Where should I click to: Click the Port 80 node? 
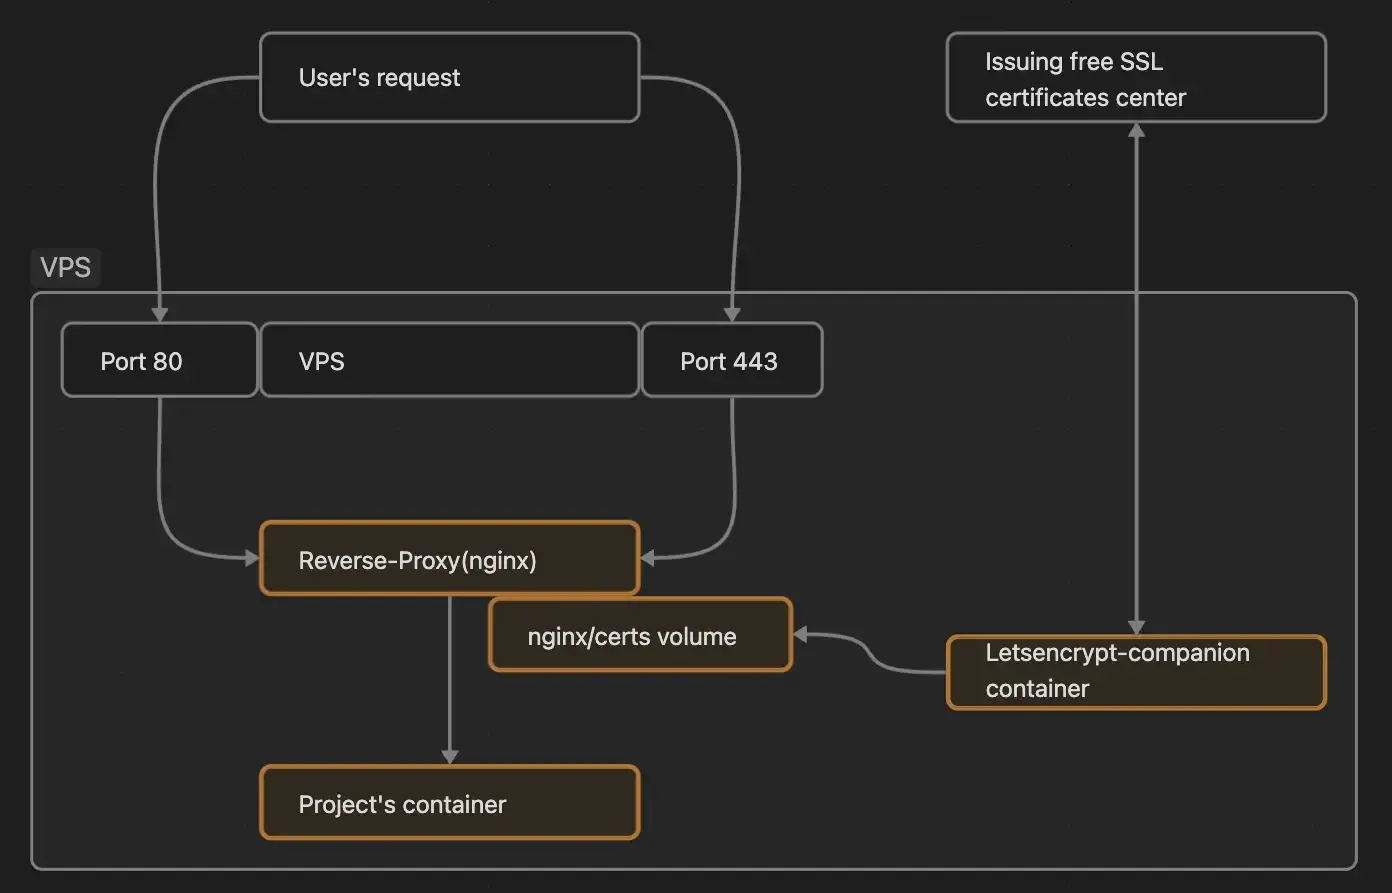[x=159, y=360]
